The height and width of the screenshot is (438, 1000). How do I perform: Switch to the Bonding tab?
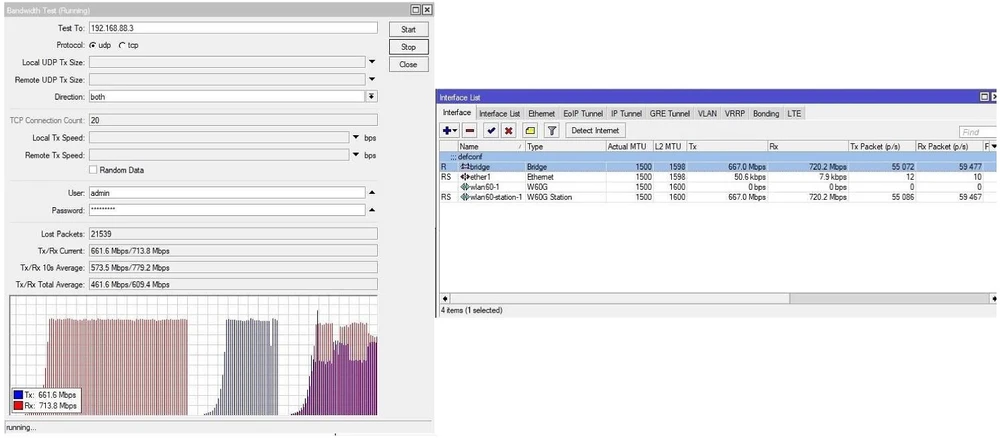pos(766,113)
